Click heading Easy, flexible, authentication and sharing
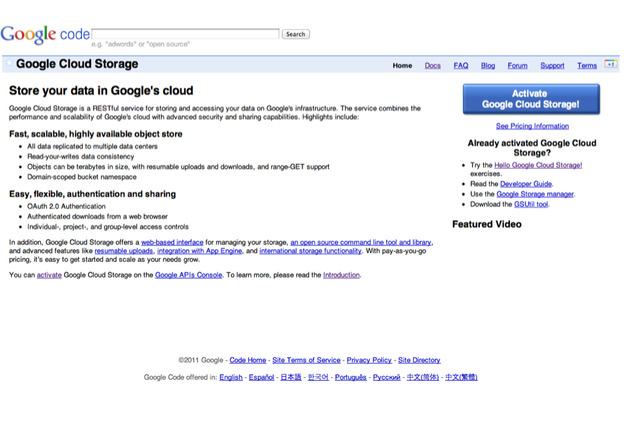This screenshot has width=640, height=426. click(x=92, y=194)
